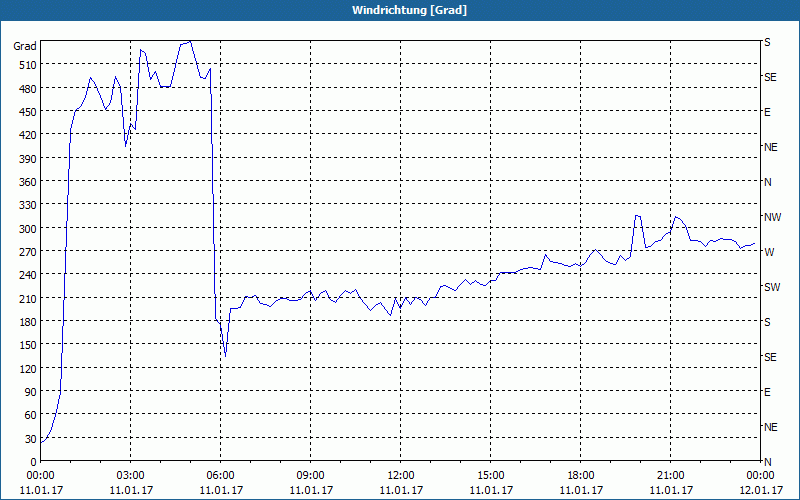This screenshot has height=500, width=800.
Task: Click the SW compass direction label
Action: click(x=772, y=287)
